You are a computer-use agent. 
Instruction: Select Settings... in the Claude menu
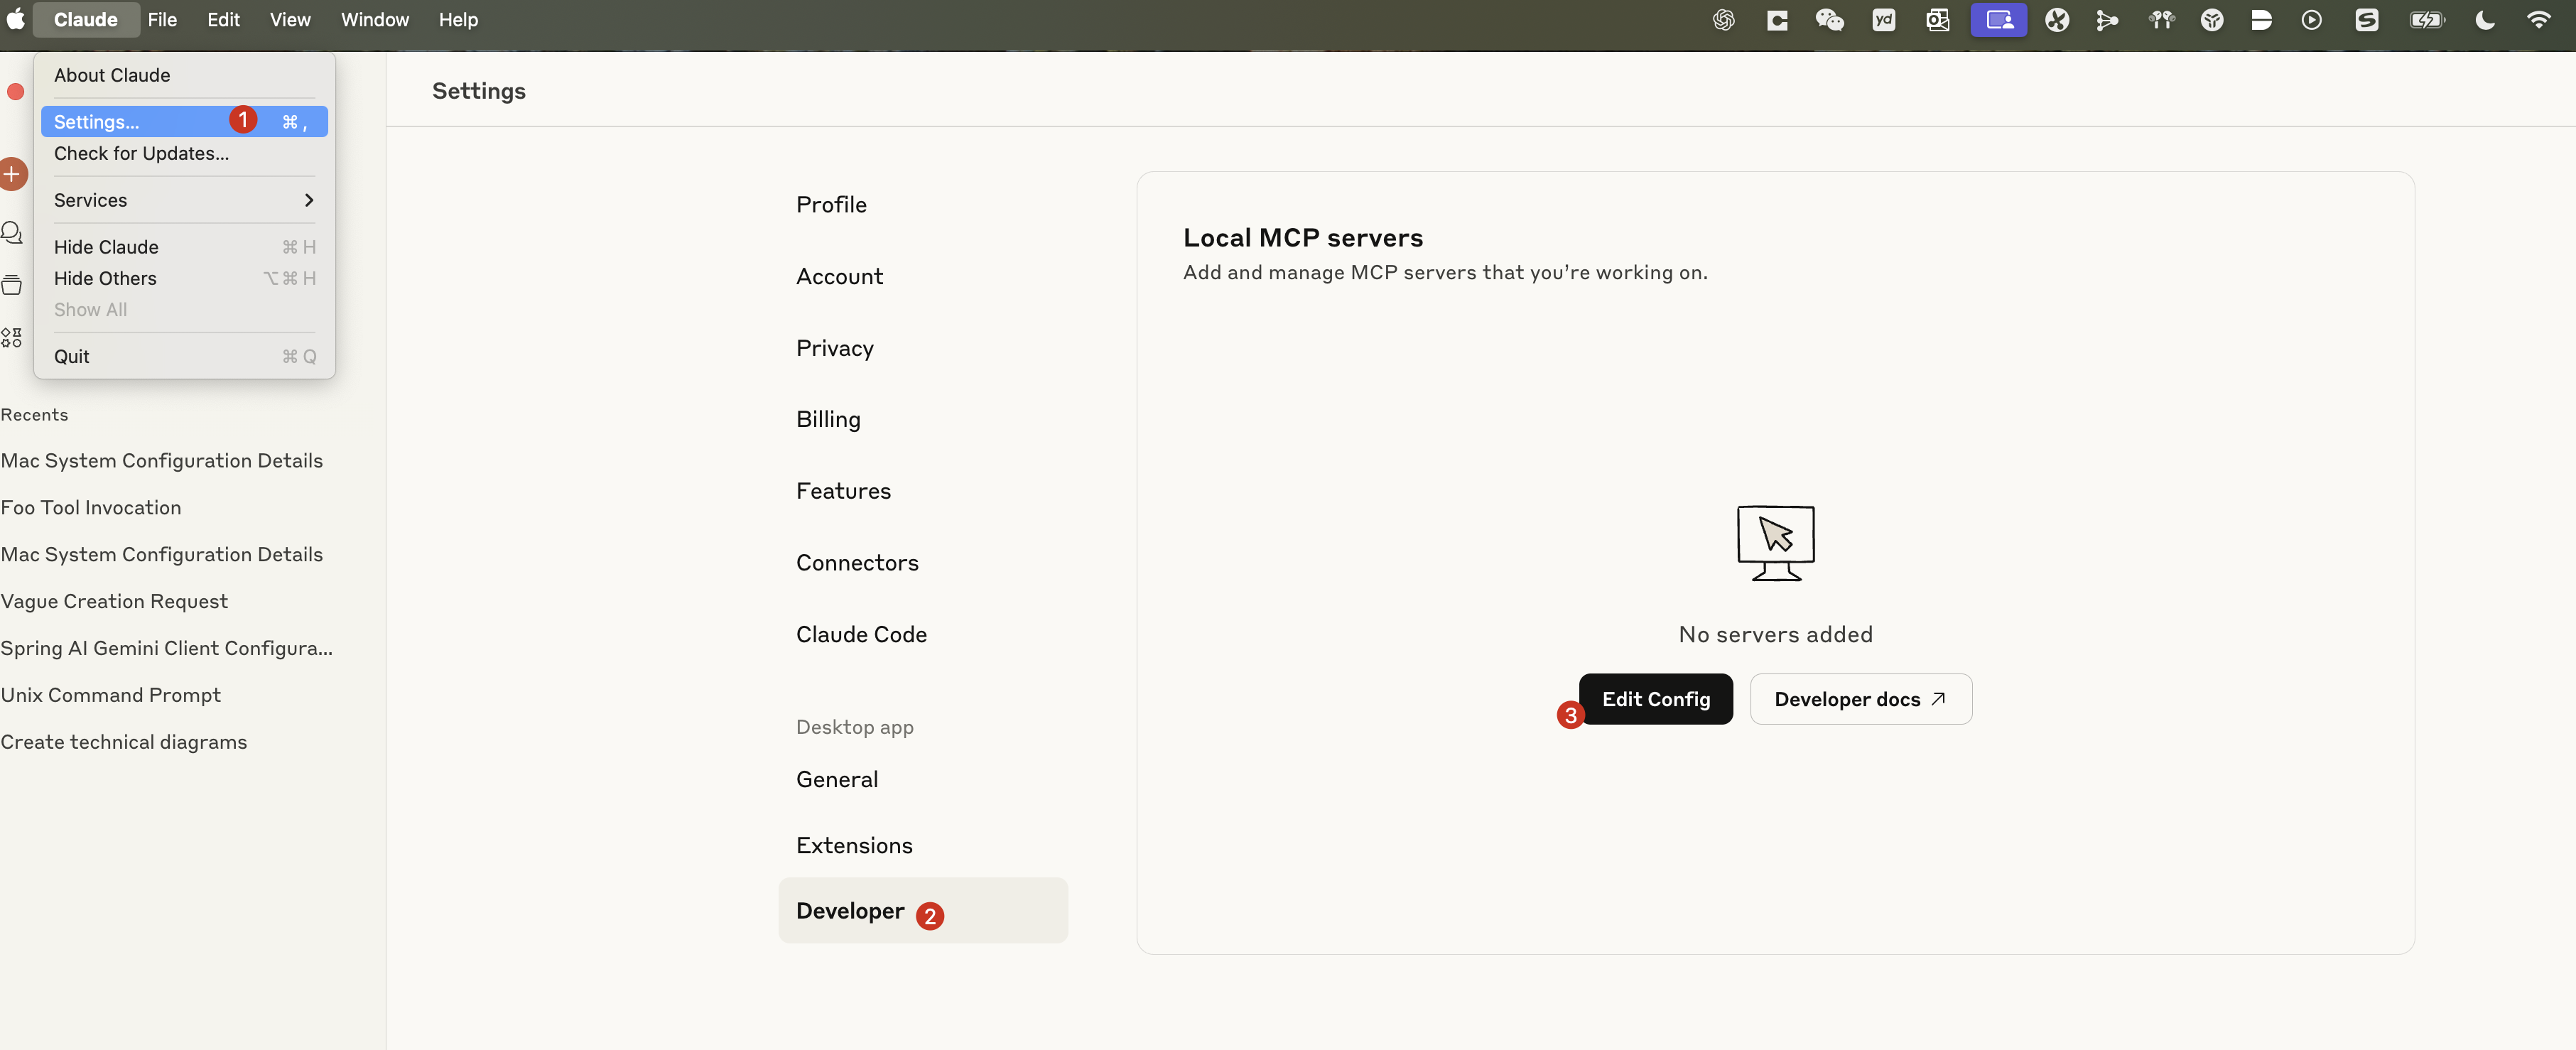pyautogui.click(x=184, y=122)
